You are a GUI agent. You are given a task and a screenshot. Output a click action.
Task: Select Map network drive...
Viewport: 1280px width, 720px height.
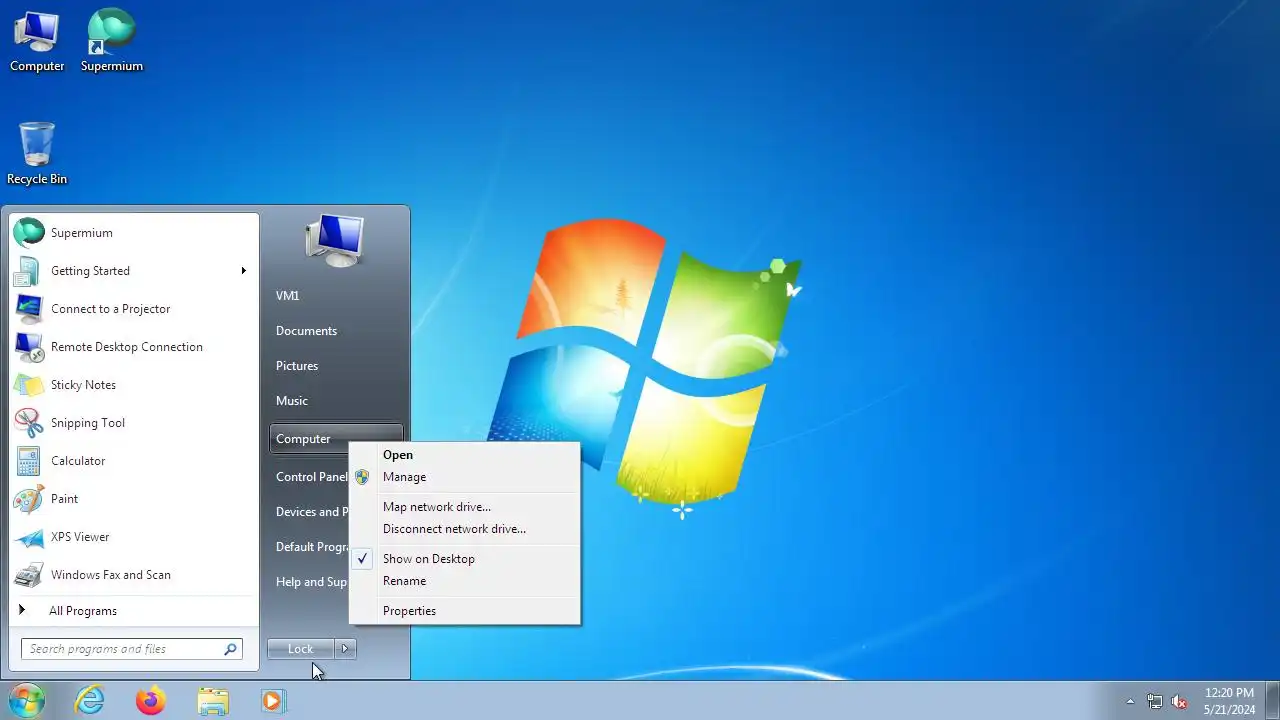coord(464,507)
